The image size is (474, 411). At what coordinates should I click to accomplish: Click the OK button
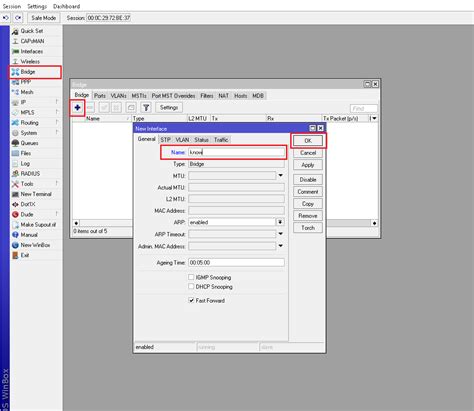[308, 141]
